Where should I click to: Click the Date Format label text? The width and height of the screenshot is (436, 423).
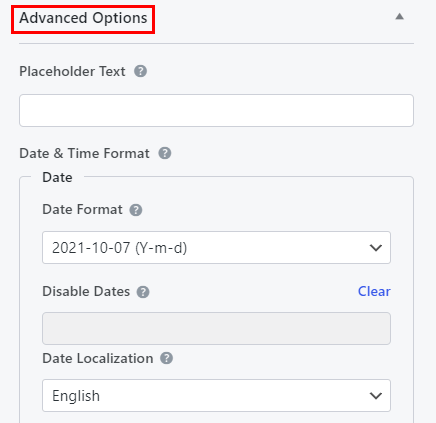tap(82, 209)
